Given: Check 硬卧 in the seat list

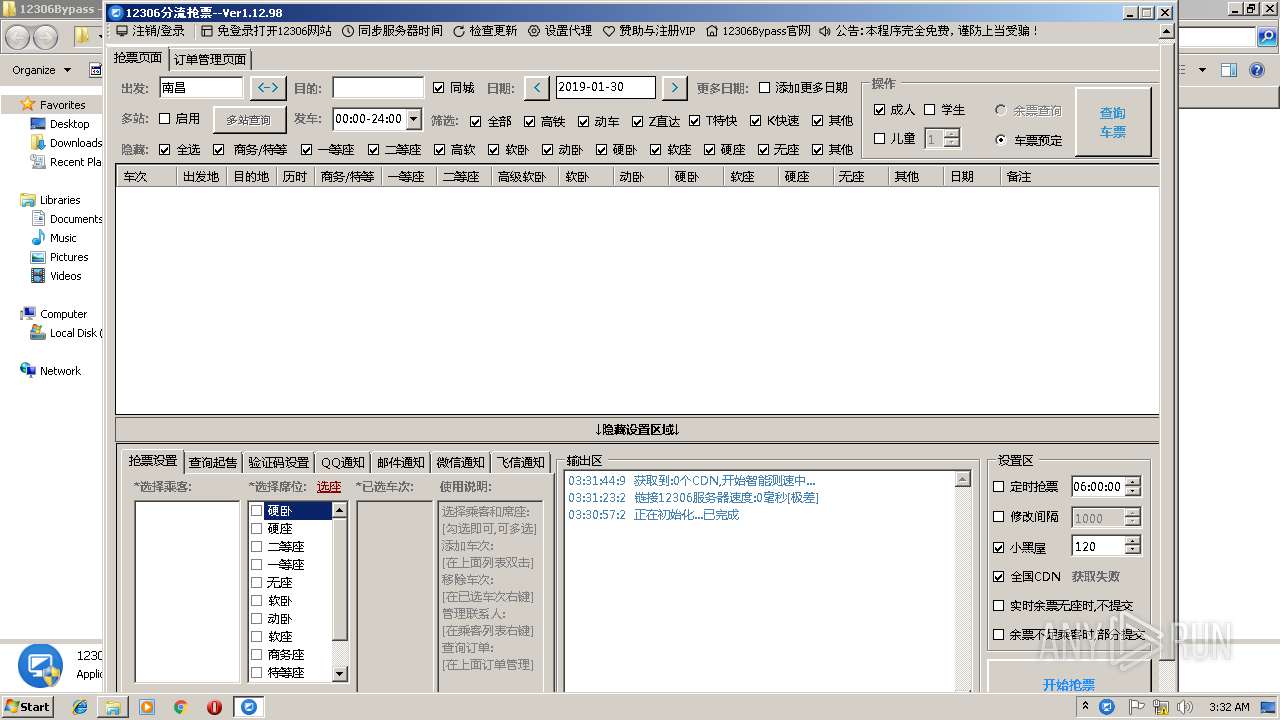Looking at the screenshot, I should tap(257, 511).
